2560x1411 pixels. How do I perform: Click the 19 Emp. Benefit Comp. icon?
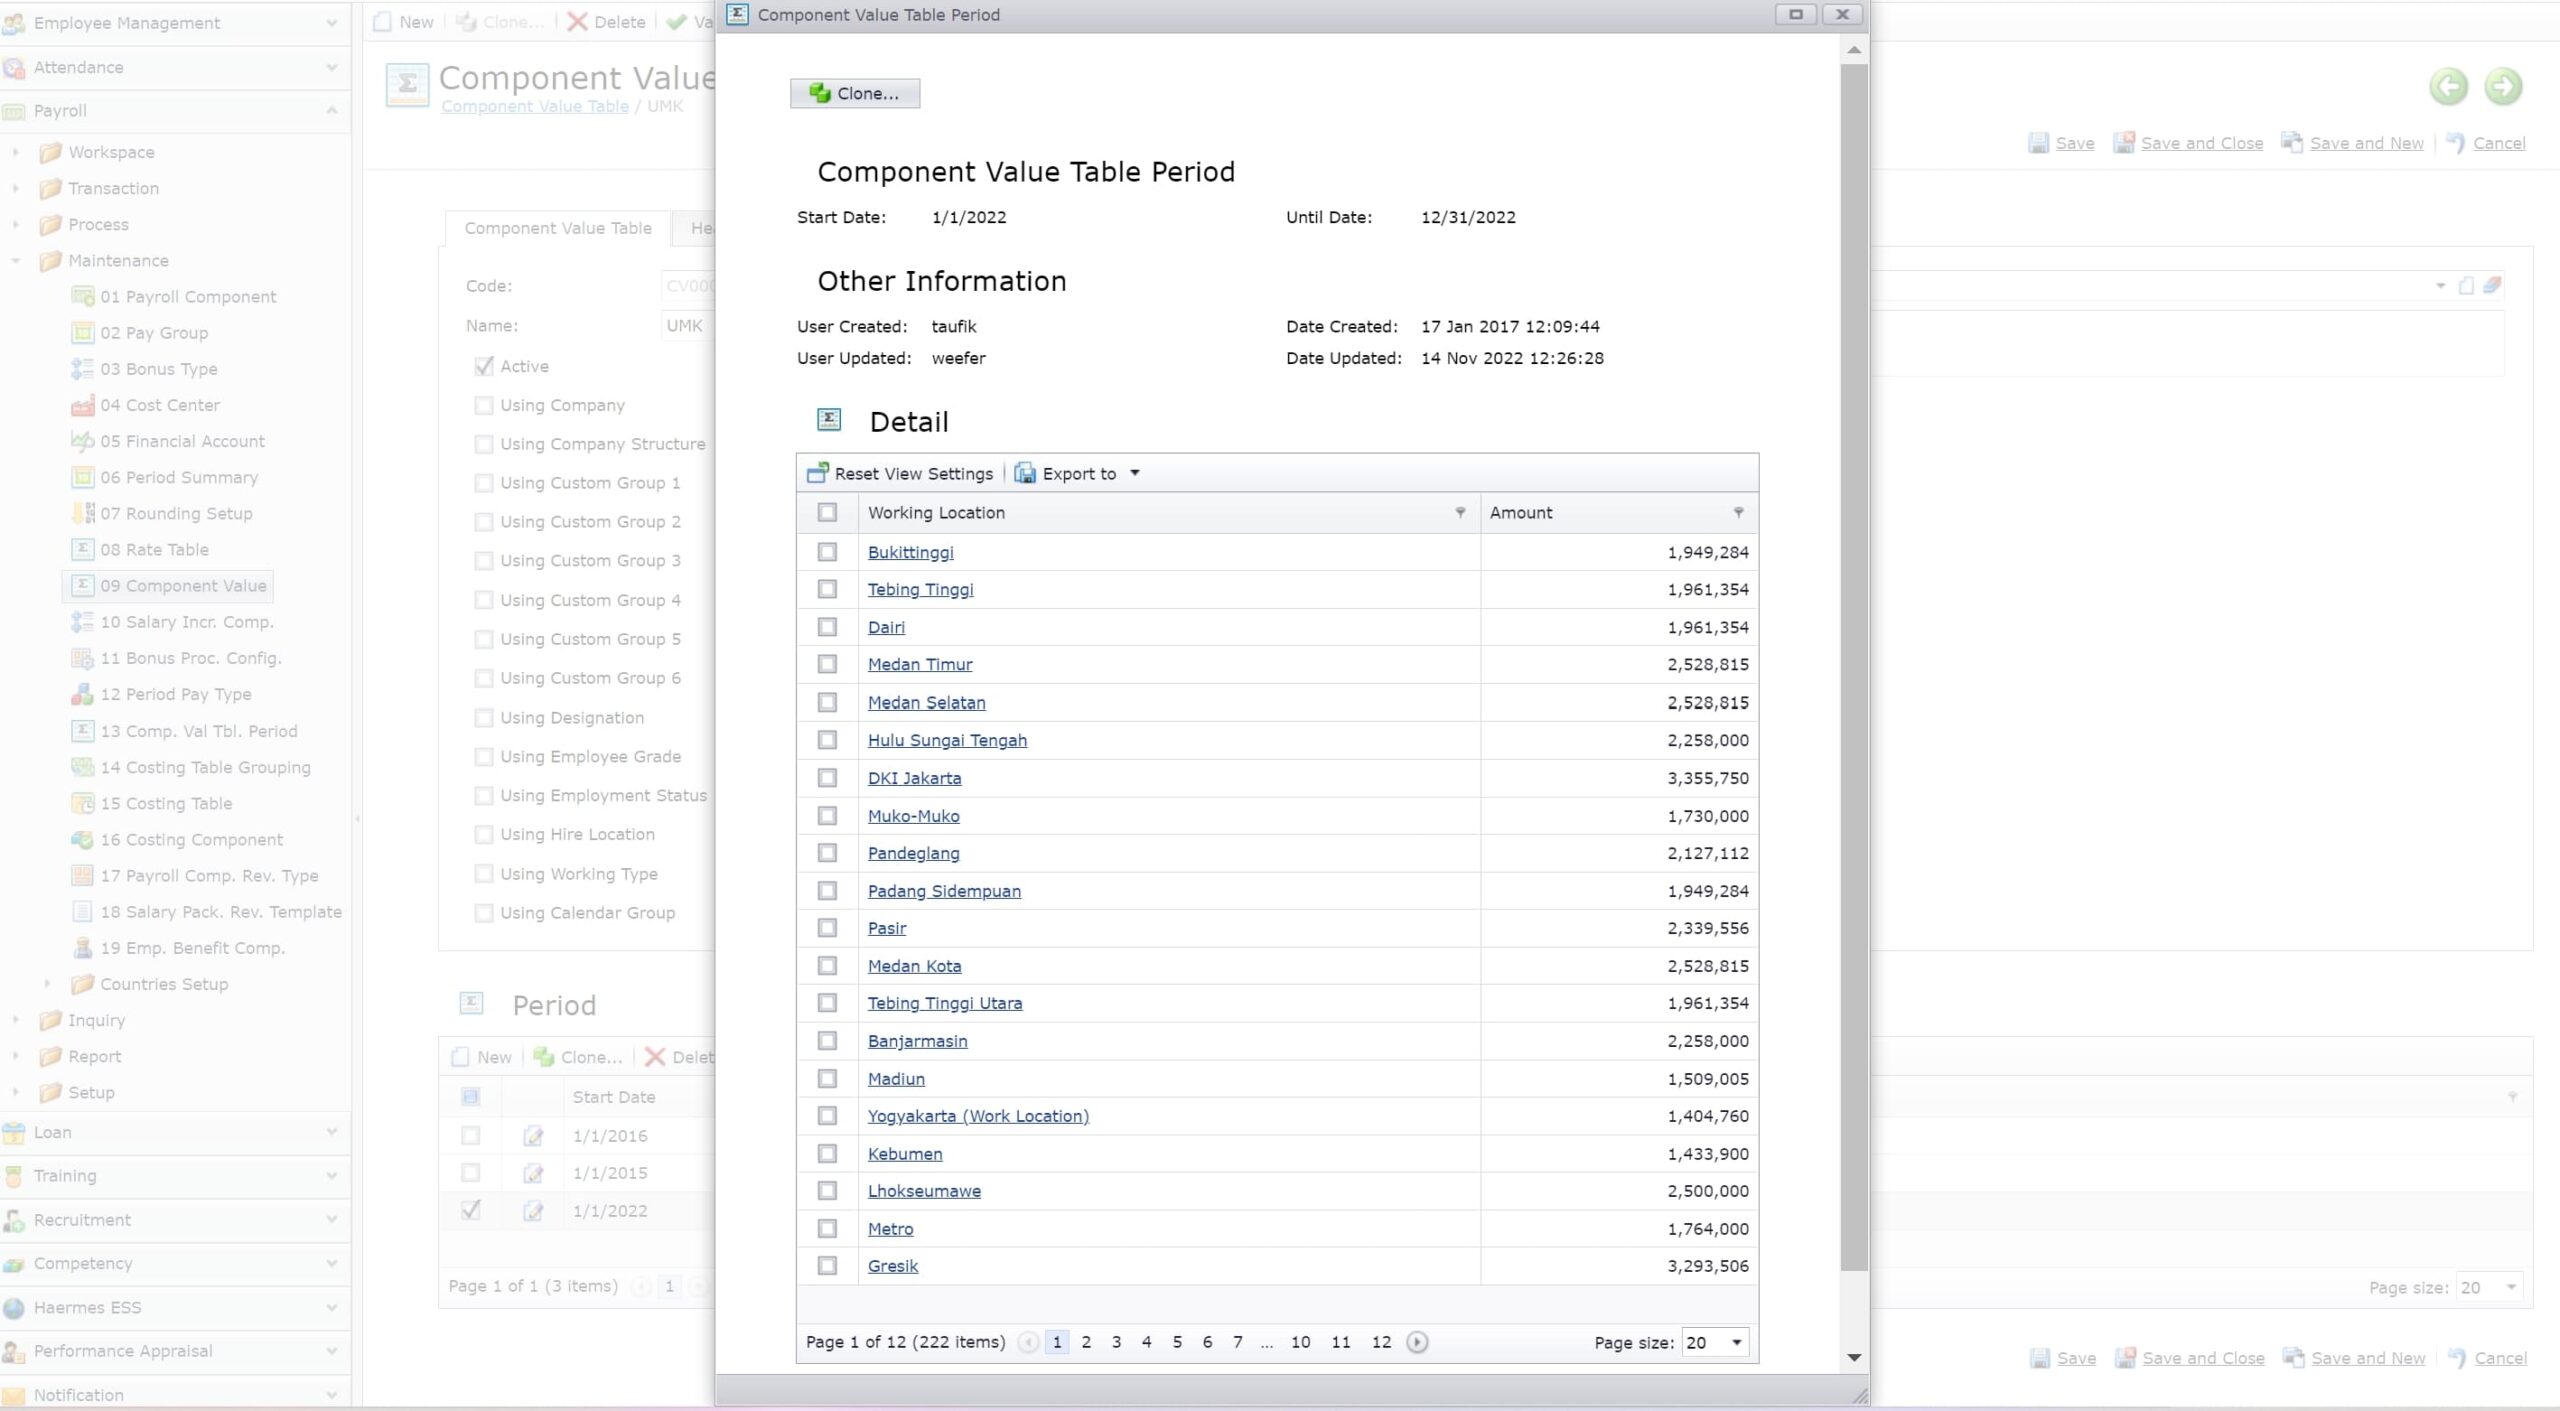(x=83, y=947)
